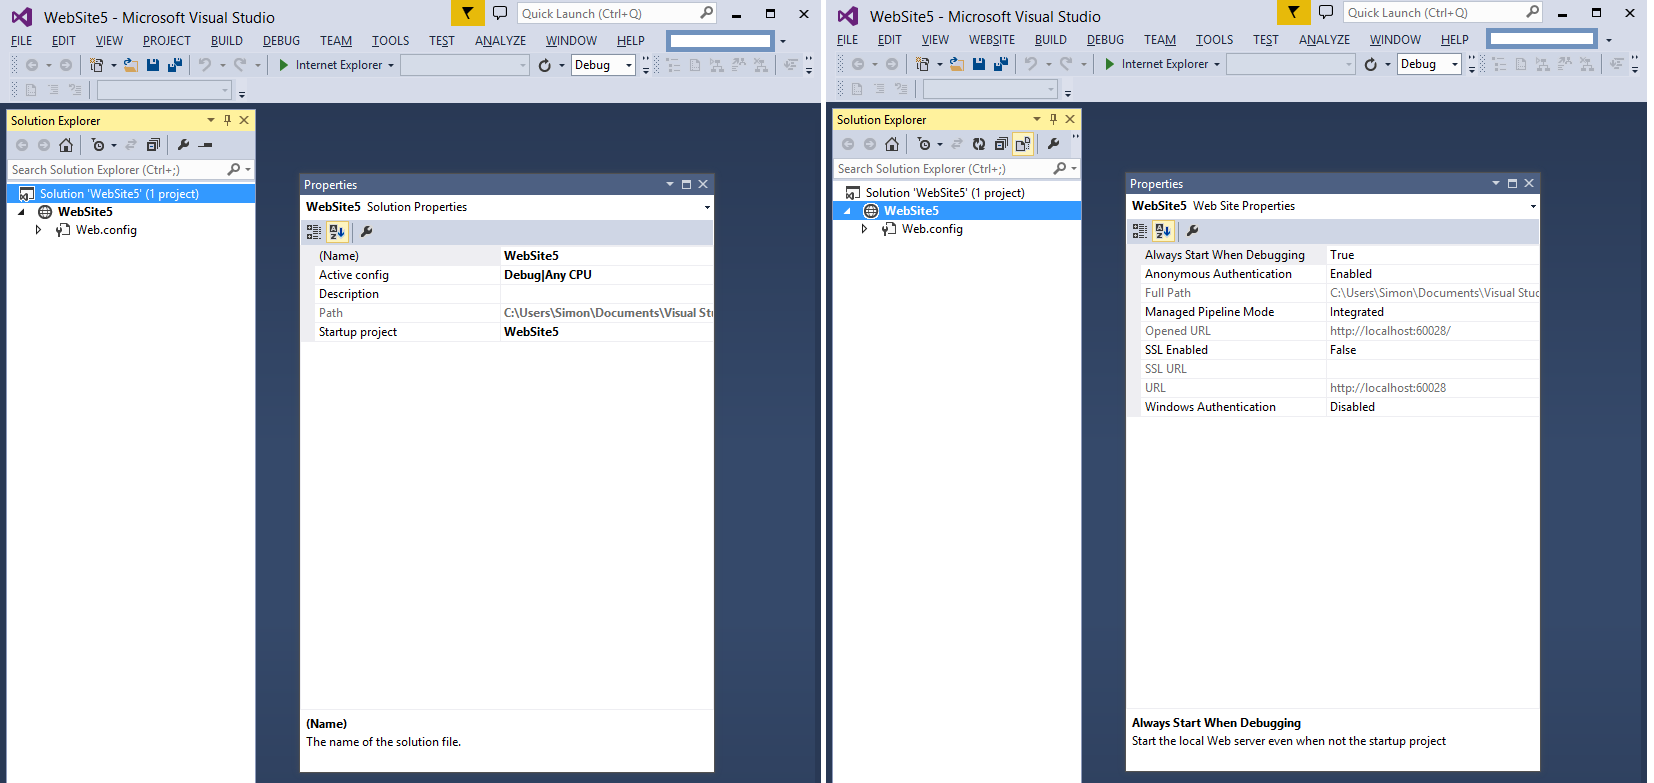
Task: Toggle auto-hide pin on right Solution Explorer
Action: [1053, 119]
